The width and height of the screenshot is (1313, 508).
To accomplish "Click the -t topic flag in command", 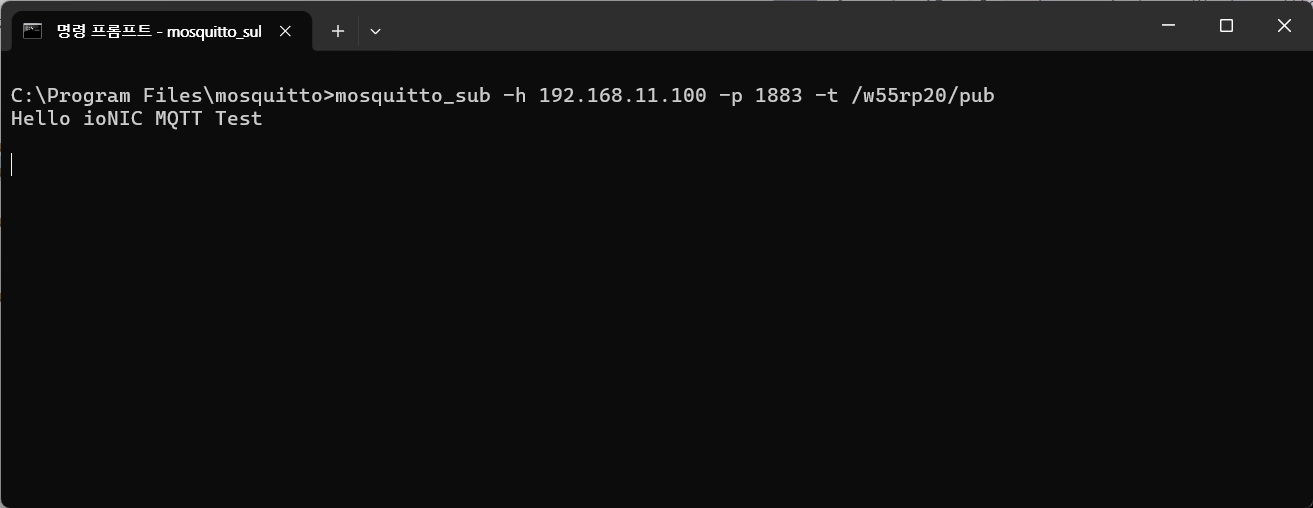I will [826, 96].
